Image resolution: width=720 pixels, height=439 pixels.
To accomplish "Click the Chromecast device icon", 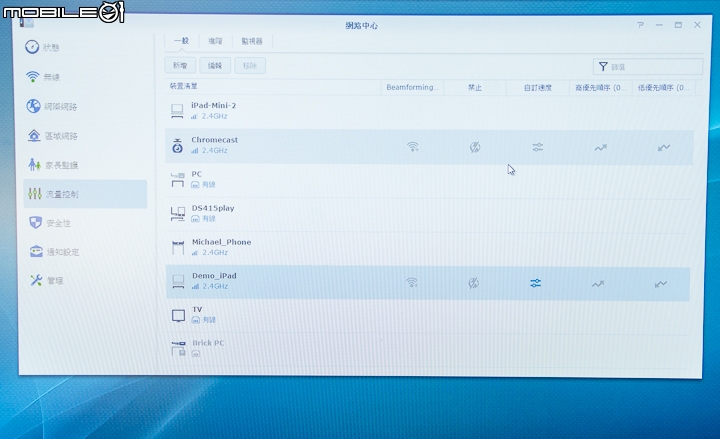I will 177,146.
